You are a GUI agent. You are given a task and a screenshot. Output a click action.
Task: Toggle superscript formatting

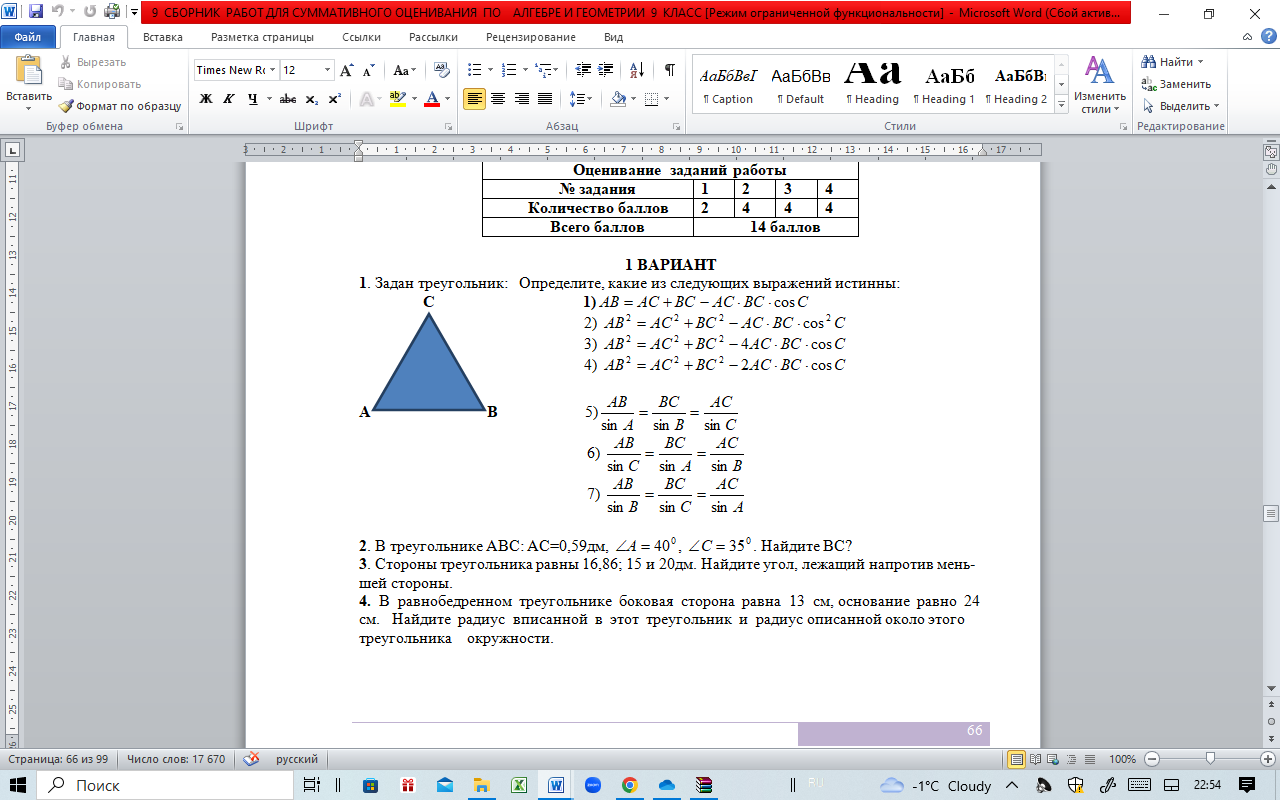tap(335, 99)
